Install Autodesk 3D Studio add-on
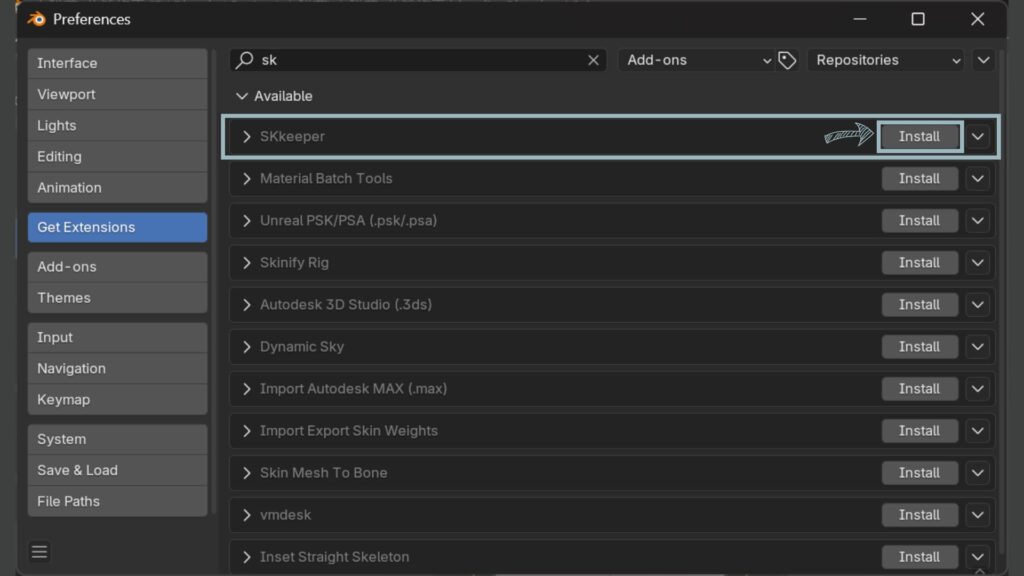1024x576 pixels. [x=920, y=304]
